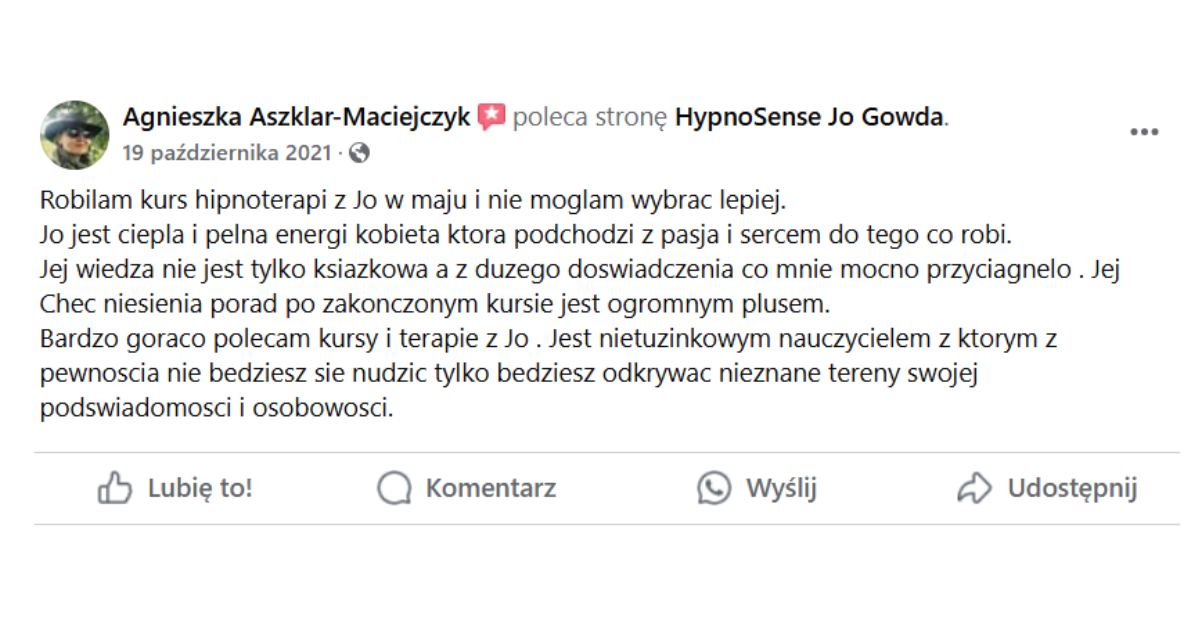Click the line starting "Robilam kurs hipnoterapi"

tap(414, 199)
